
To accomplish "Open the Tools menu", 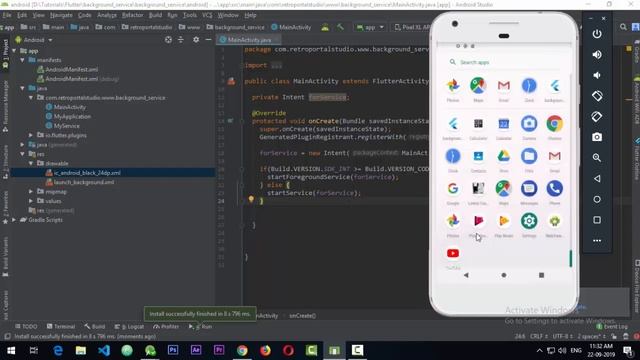I will pyautogui.click(x=190, y=15).
